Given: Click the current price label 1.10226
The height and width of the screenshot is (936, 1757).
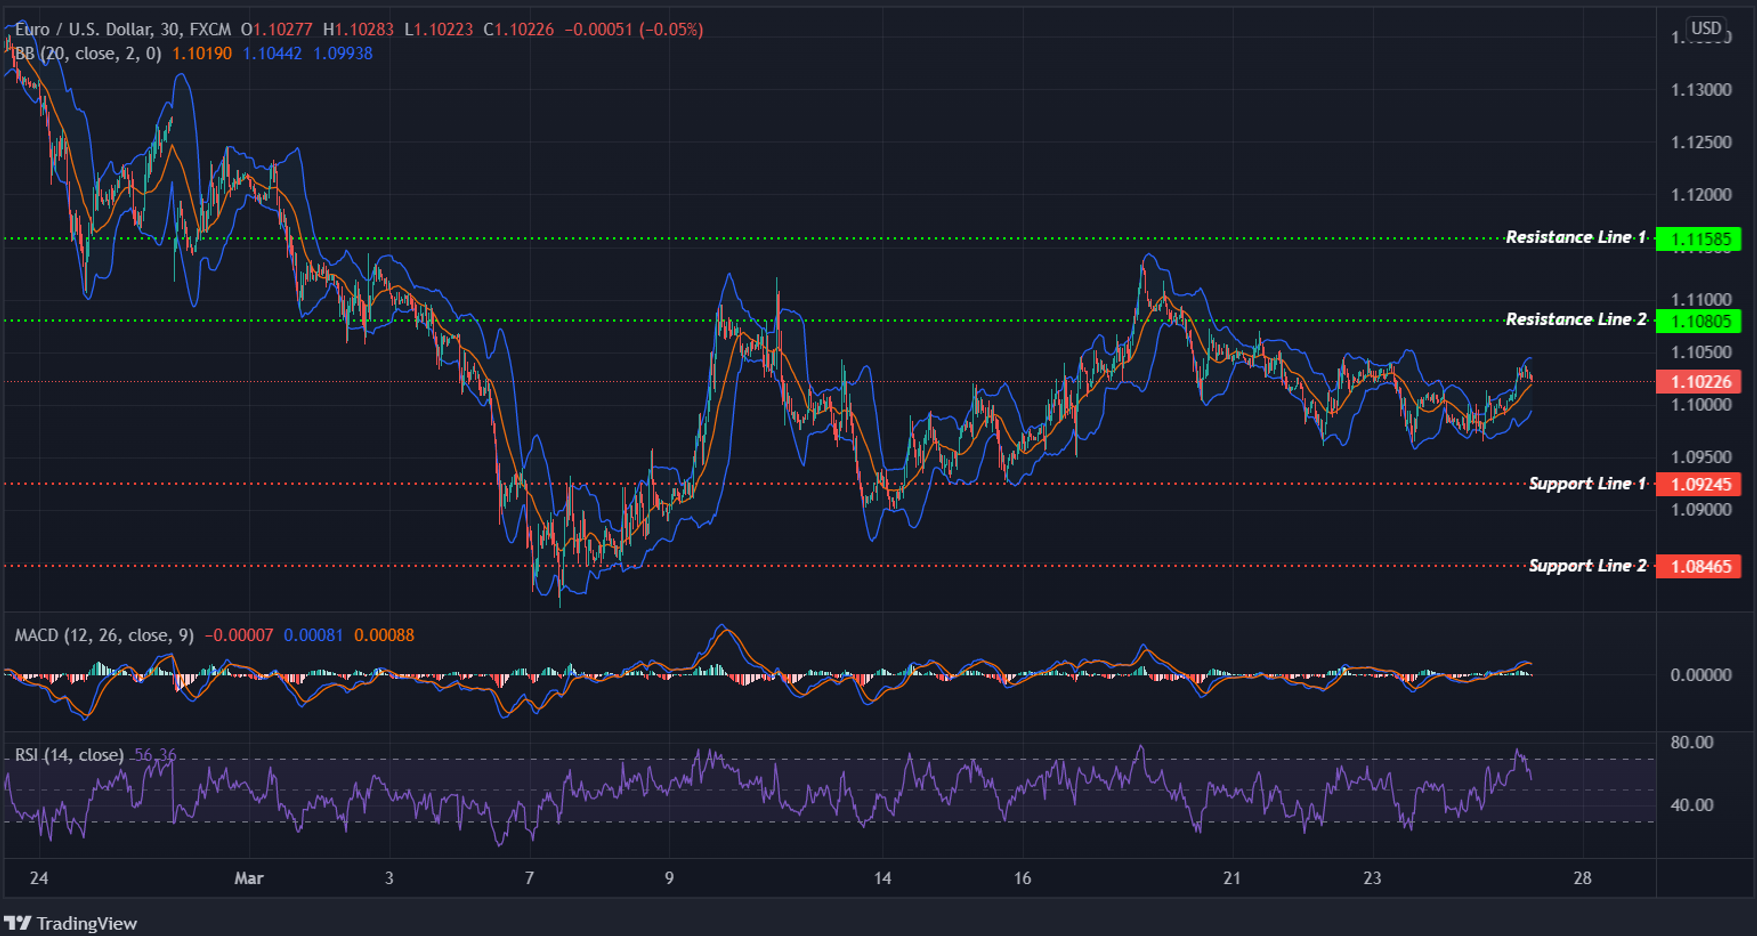Looking at the screenshot, I should [x=1701, y=382].
